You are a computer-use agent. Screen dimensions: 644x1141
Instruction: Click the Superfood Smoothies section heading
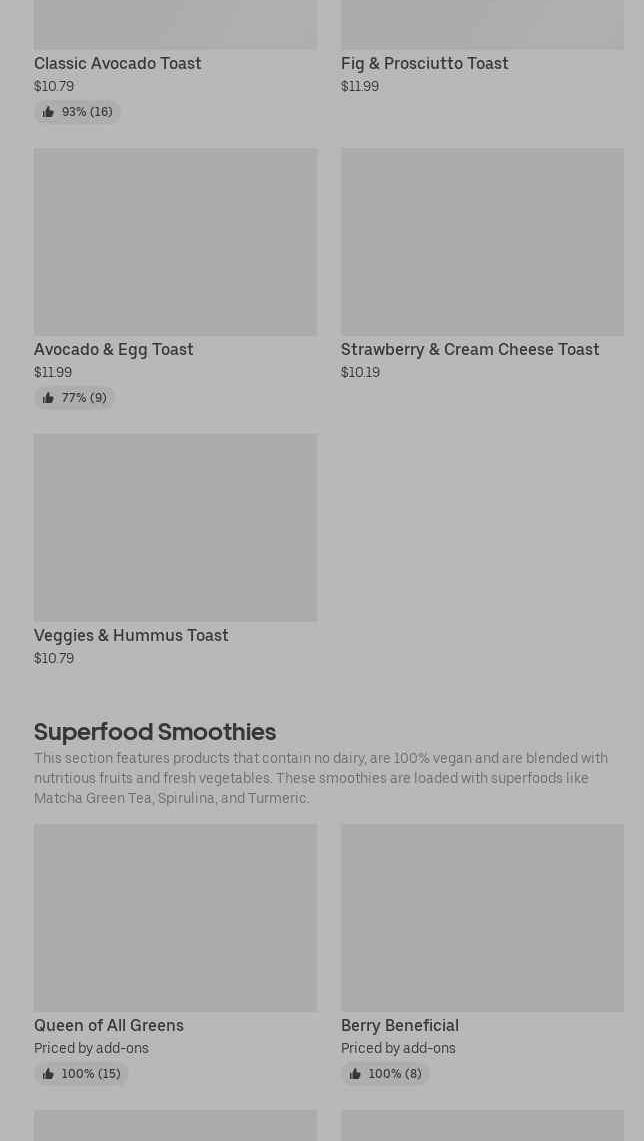pos(155,731)
